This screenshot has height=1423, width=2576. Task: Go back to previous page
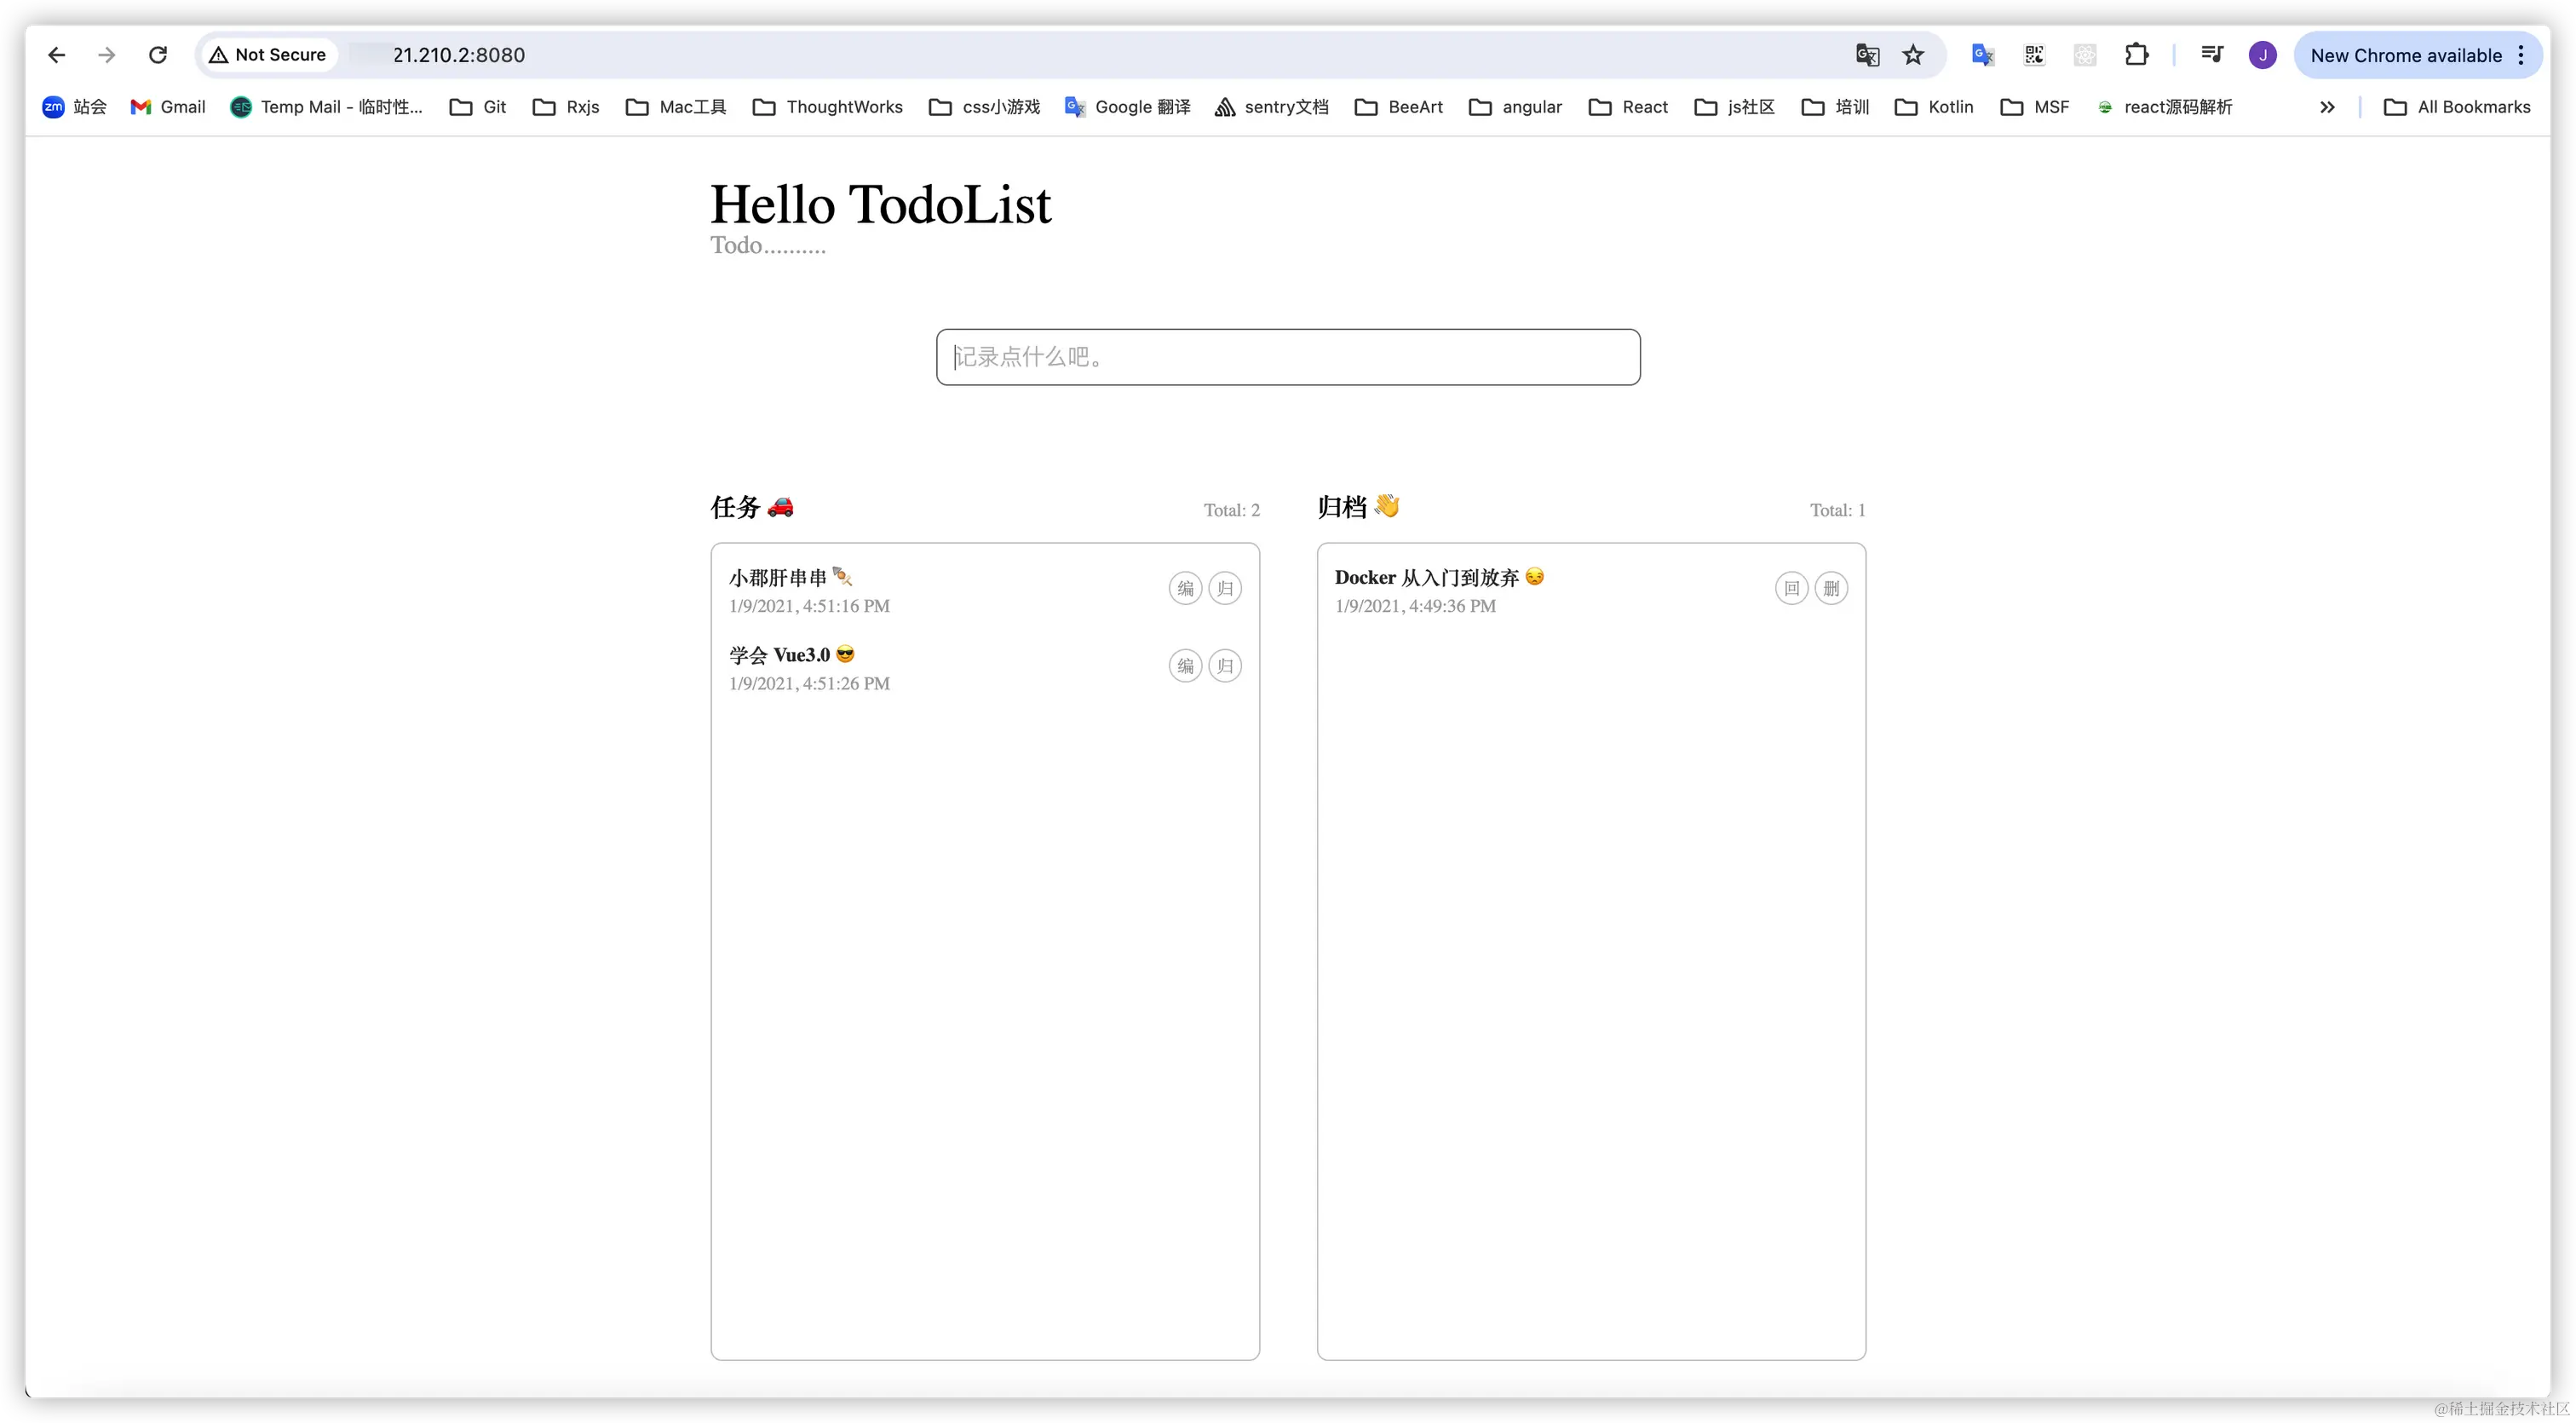pyautogui.click(x=57, y=55)
